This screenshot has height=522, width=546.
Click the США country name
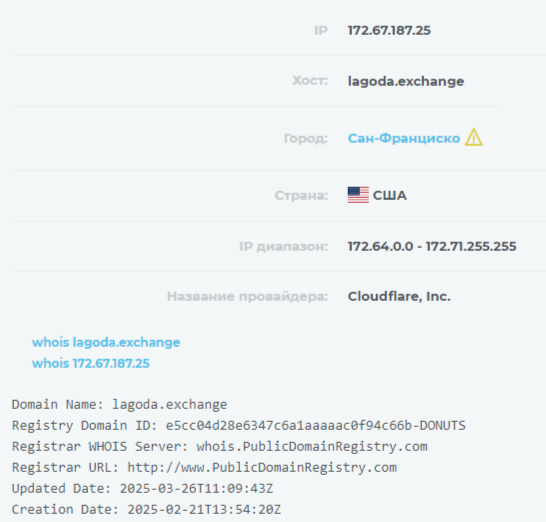pos(390,195)
